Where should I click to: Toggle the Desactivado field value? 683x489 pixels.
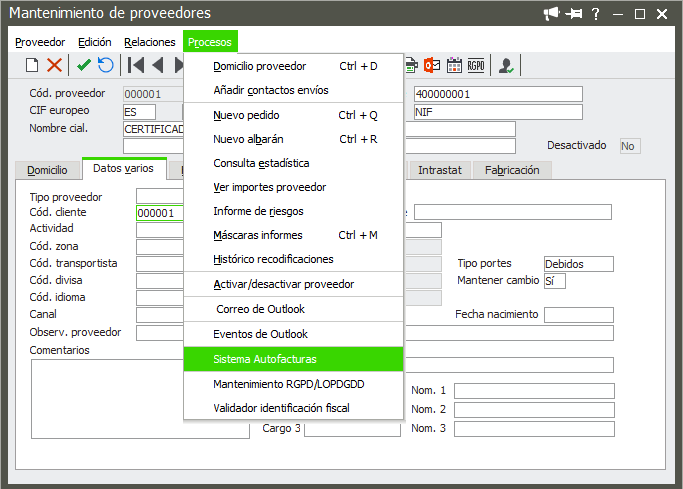point(629,146)
